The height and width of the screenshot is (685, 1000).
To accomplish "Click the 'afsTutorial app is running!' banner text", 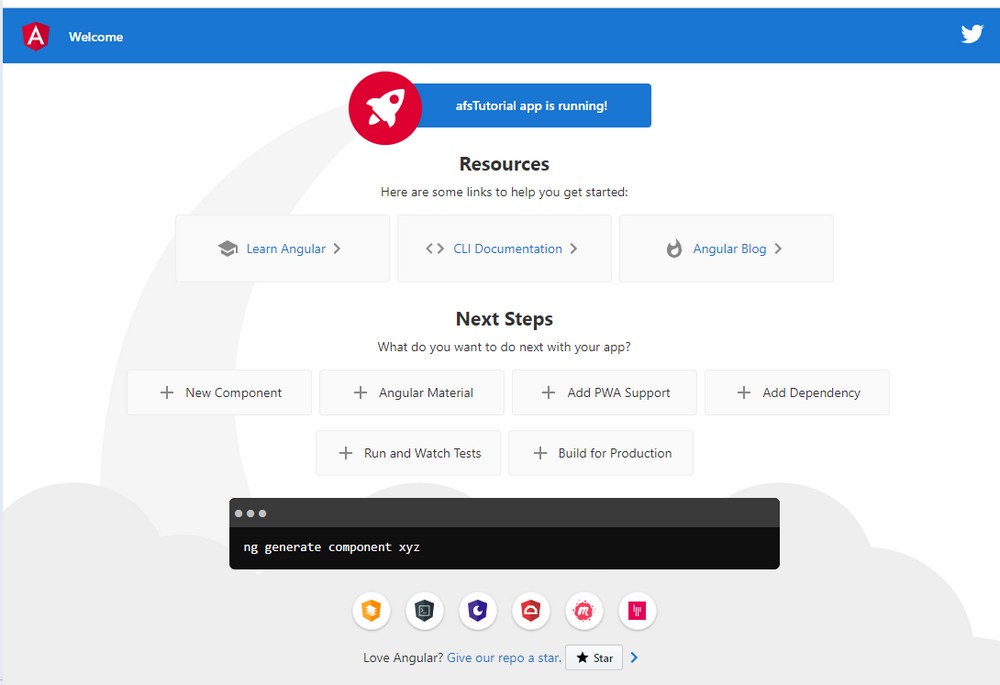I will coord(531,106).
